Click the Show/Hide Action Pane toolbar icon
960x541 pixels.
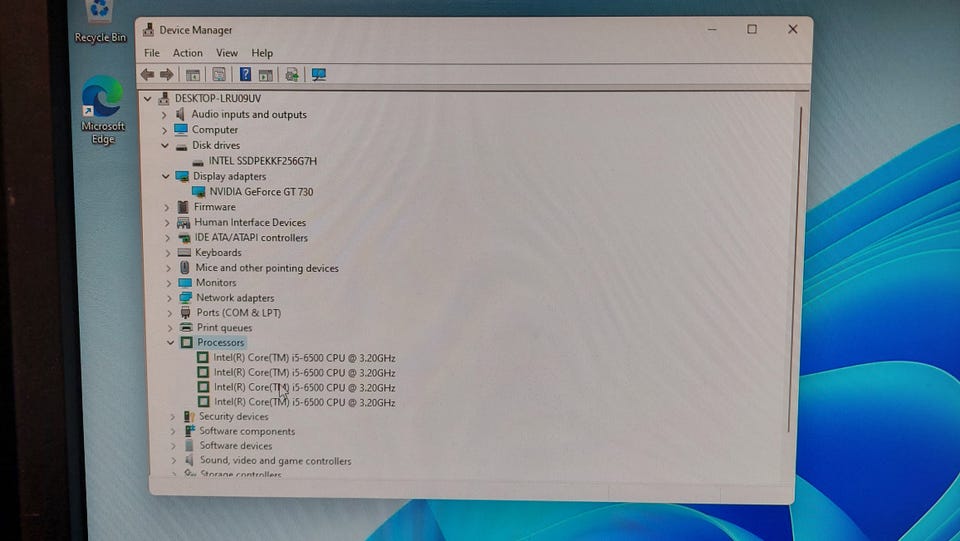[x=266, y=75]
